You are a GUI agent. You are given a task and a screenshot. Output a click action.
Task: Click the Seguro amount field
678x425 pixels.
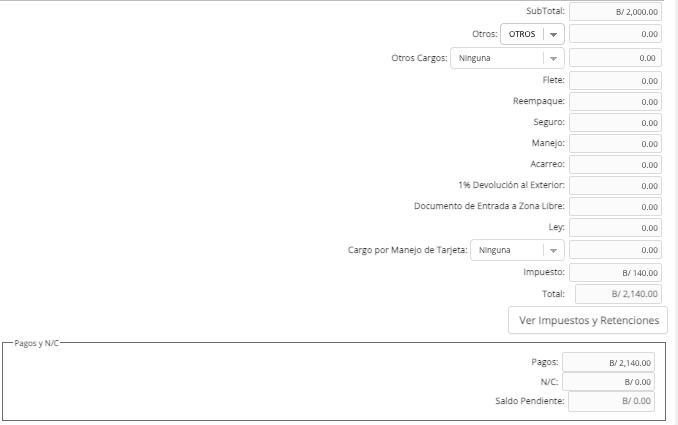tap(615, 123)
